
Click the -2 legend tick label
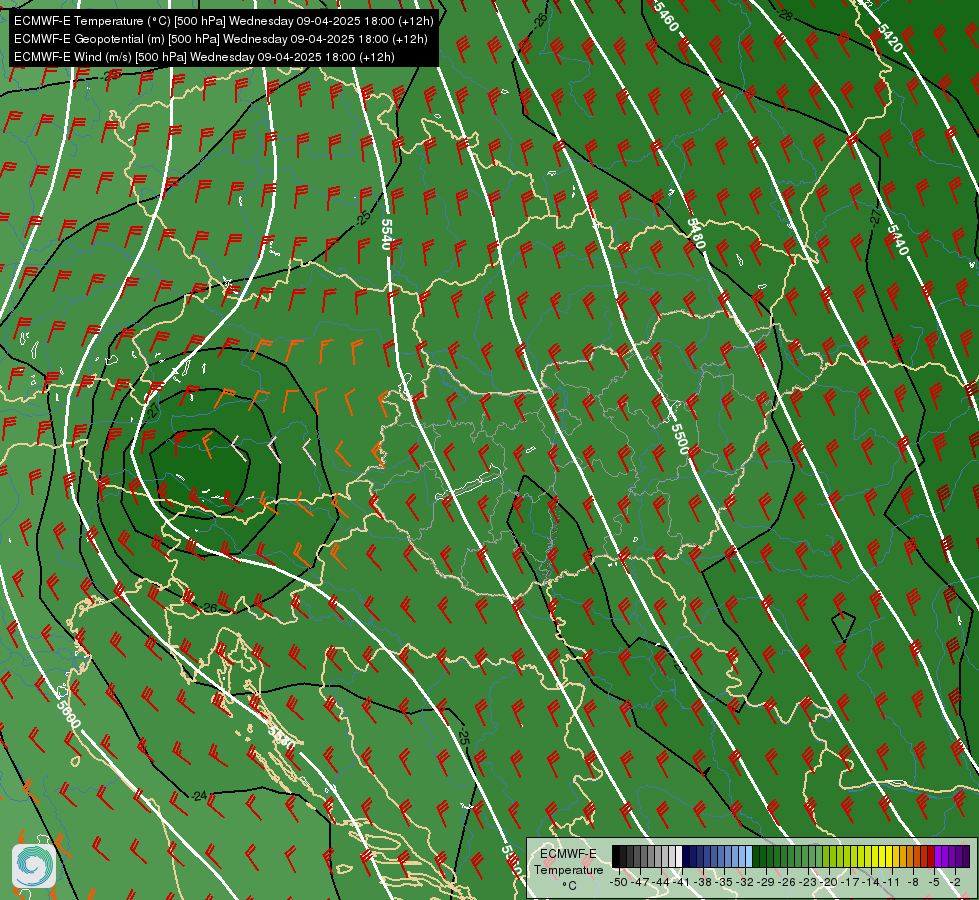(955, 882)
